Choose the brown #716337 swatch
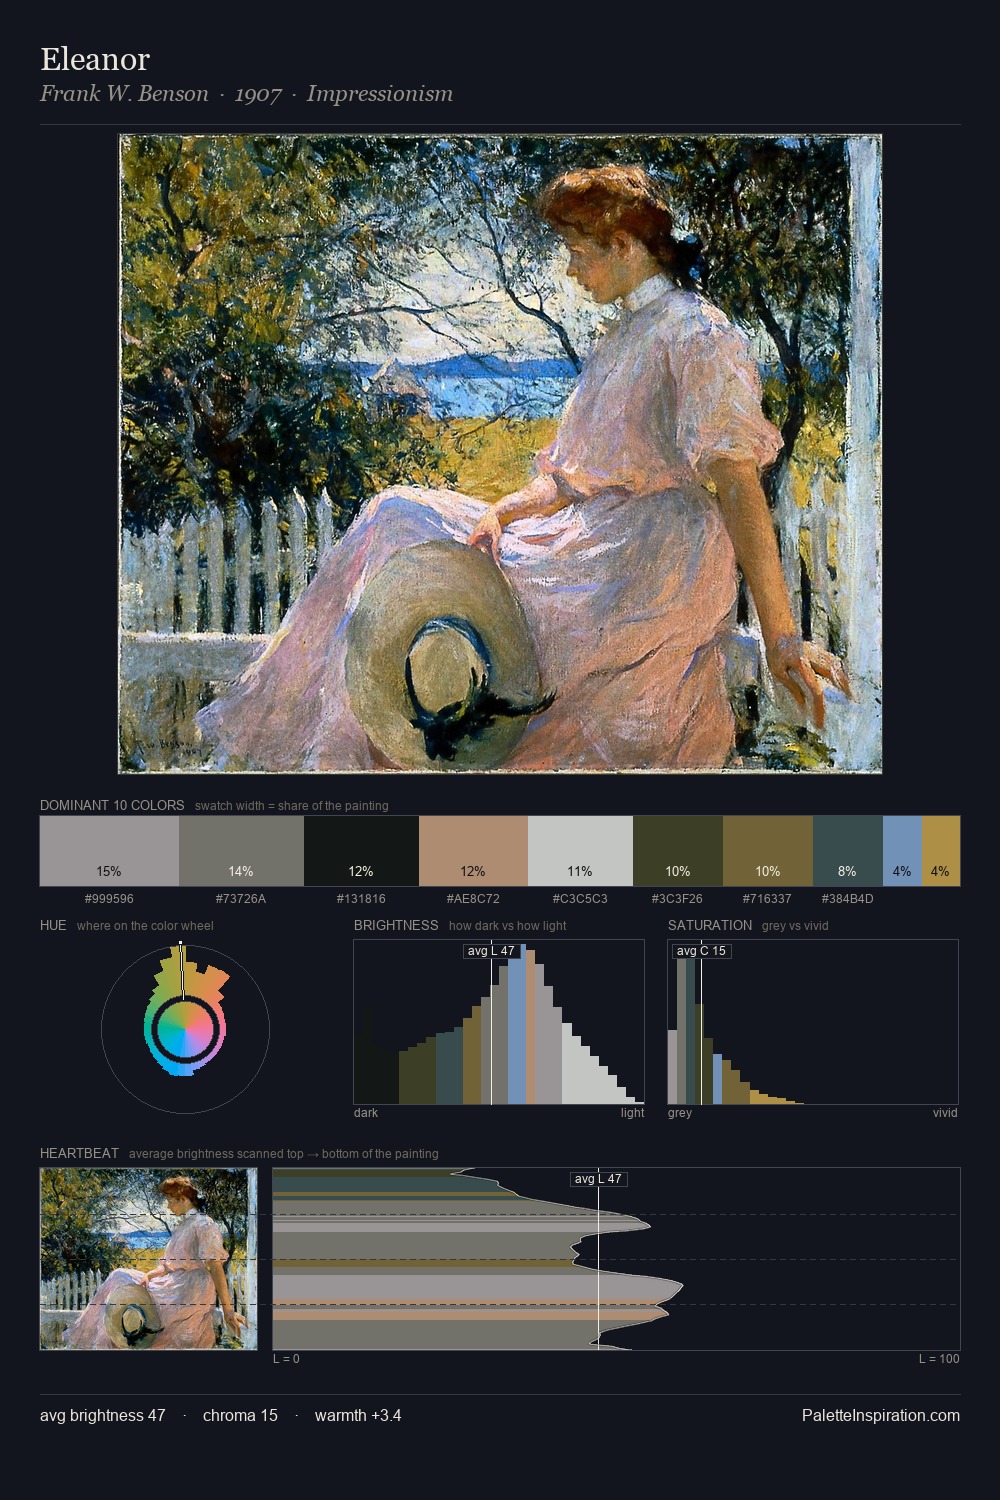Viewport: 1000px width, 1500px height. (x=768, y=851)
